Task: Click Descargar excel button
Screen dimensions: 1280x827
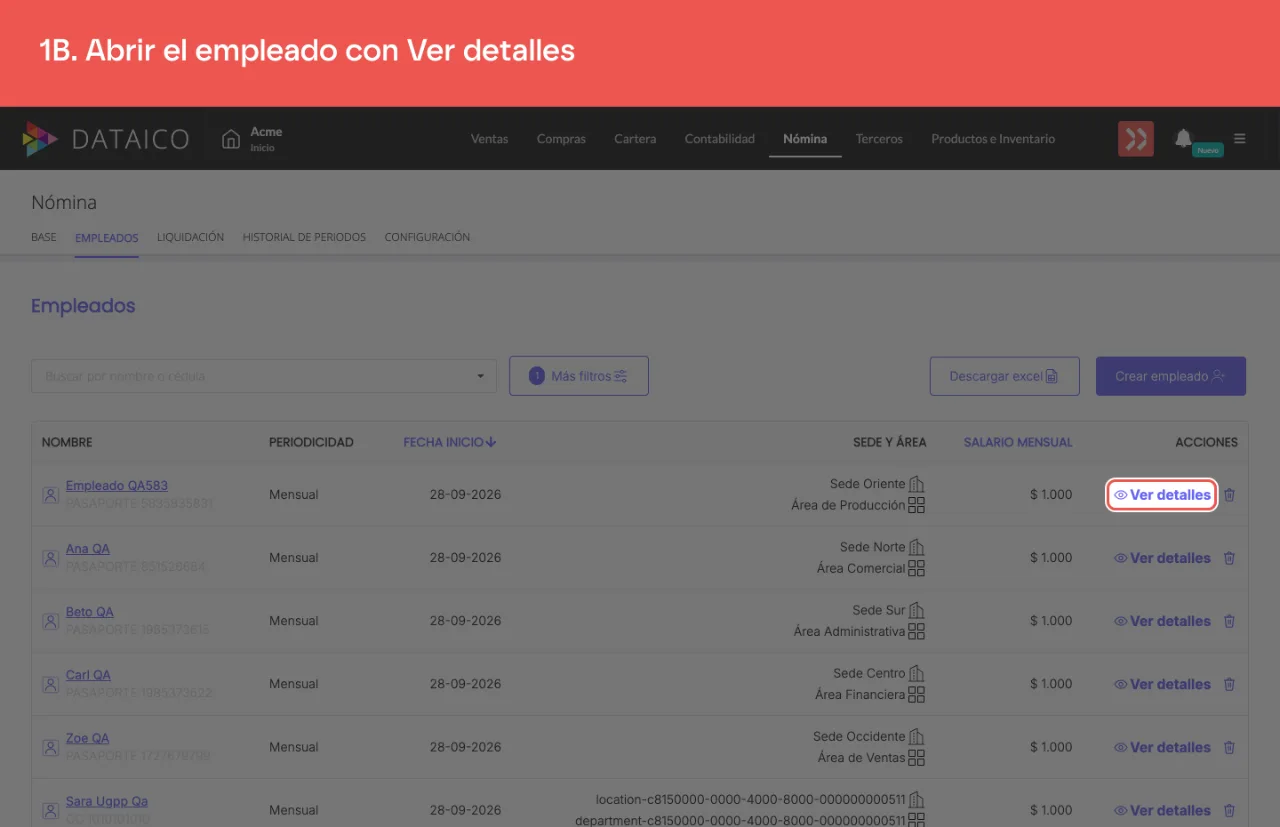Action: coord(1004,376)
